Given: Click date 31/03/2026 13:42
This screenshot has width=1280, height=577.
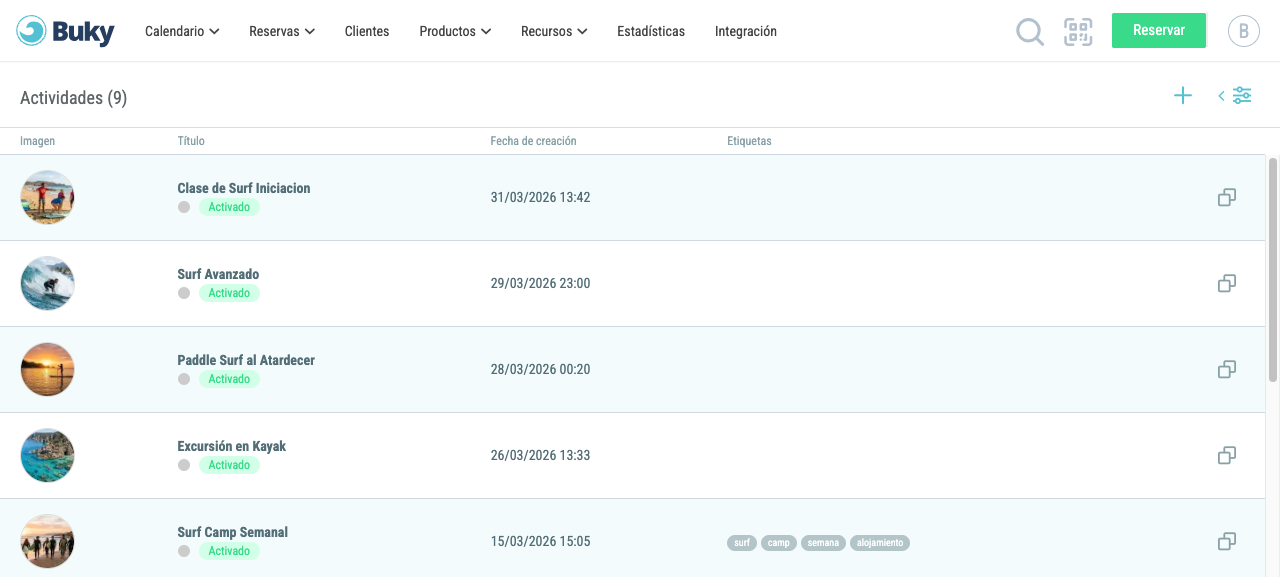Looking at the screenshot, I should pyautogui.click(x=540, y=197).
